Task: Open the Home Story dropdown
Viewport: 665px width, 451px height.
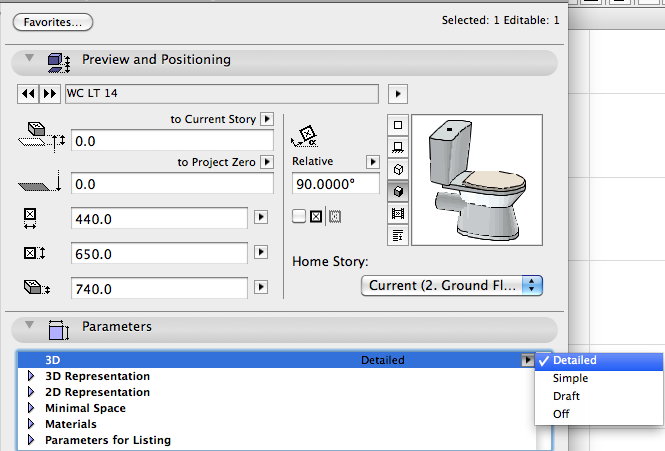Action: click(x=452, y=286)
